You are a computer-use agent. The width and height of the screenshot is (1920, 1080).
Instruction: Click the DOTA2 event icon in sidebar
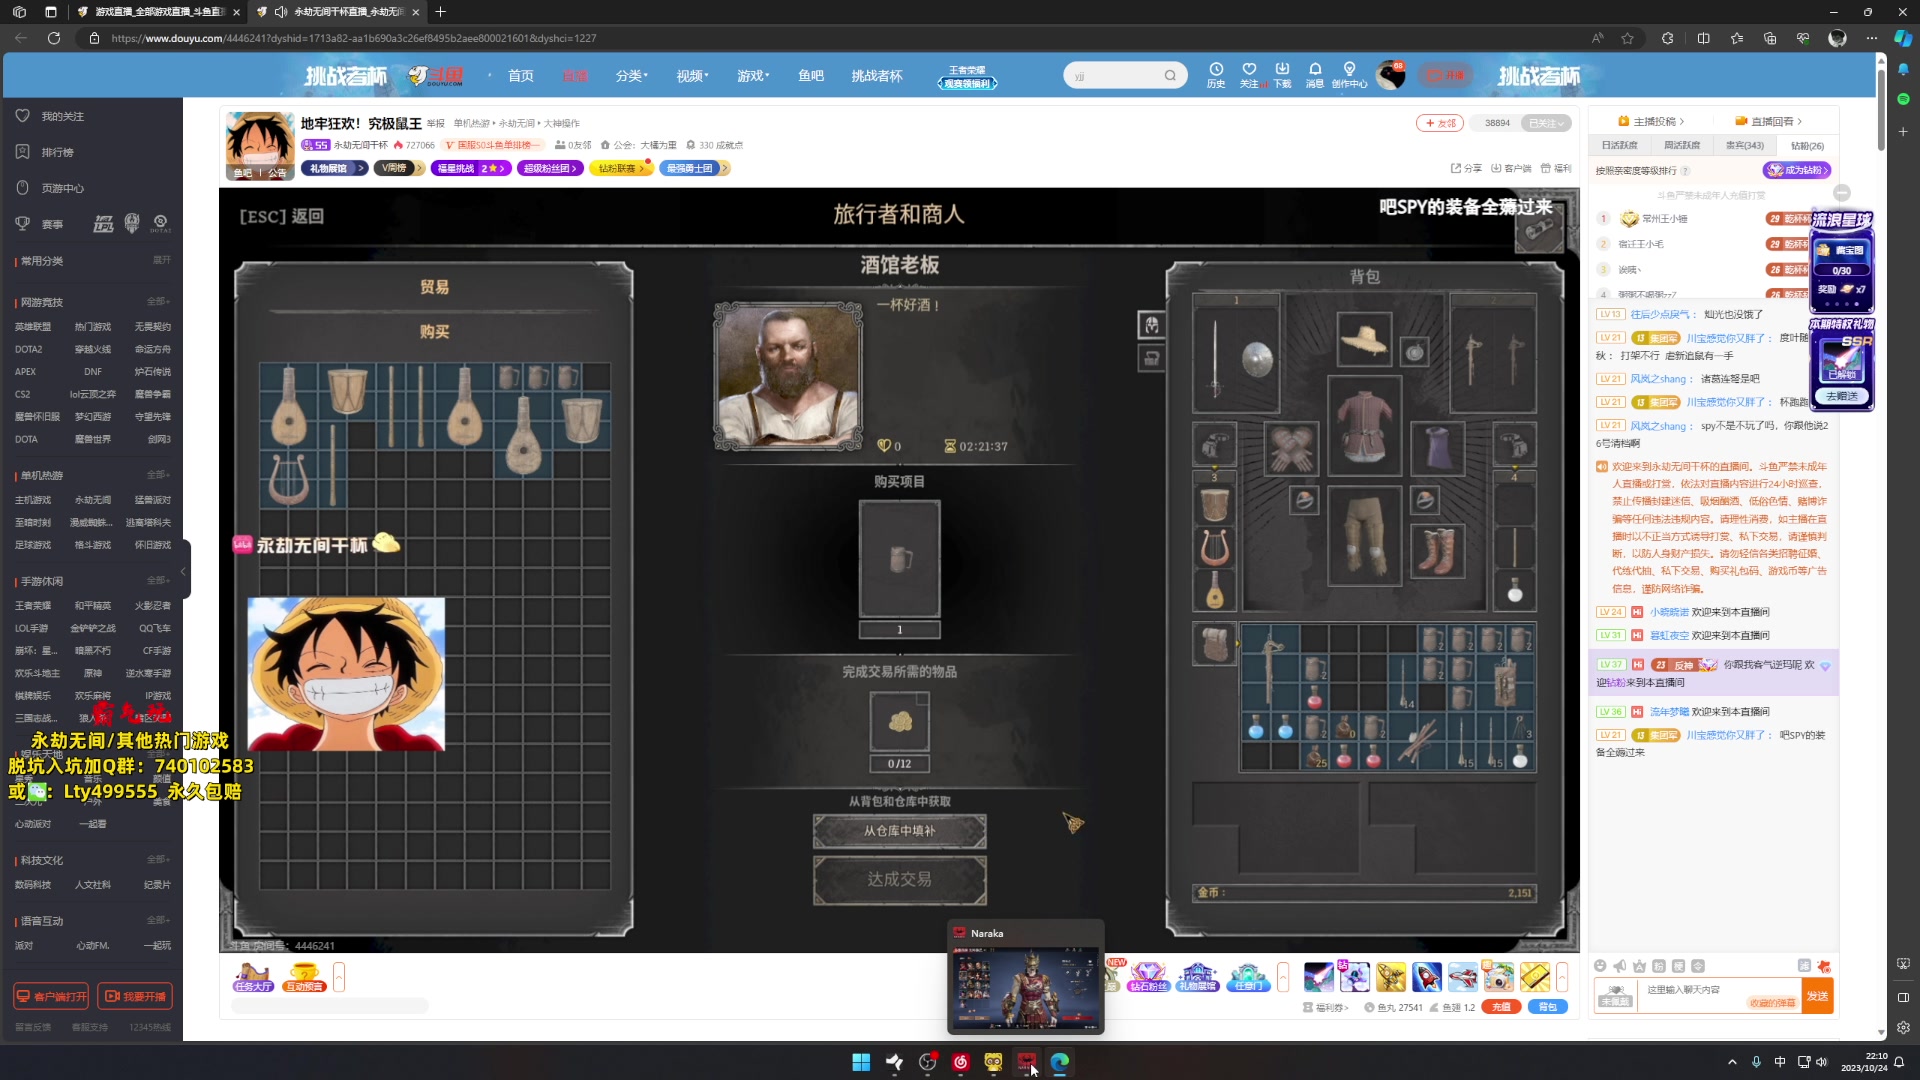pyautogui.click(x=160, y=224)
